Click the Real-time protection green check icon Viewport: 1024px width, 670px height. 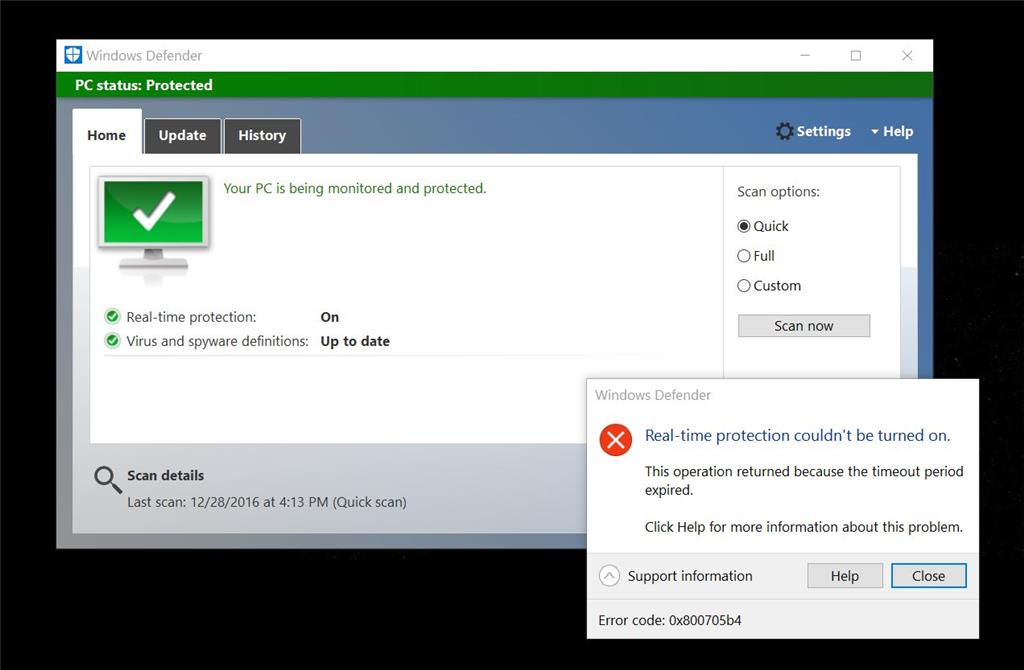tap(112, 317)
